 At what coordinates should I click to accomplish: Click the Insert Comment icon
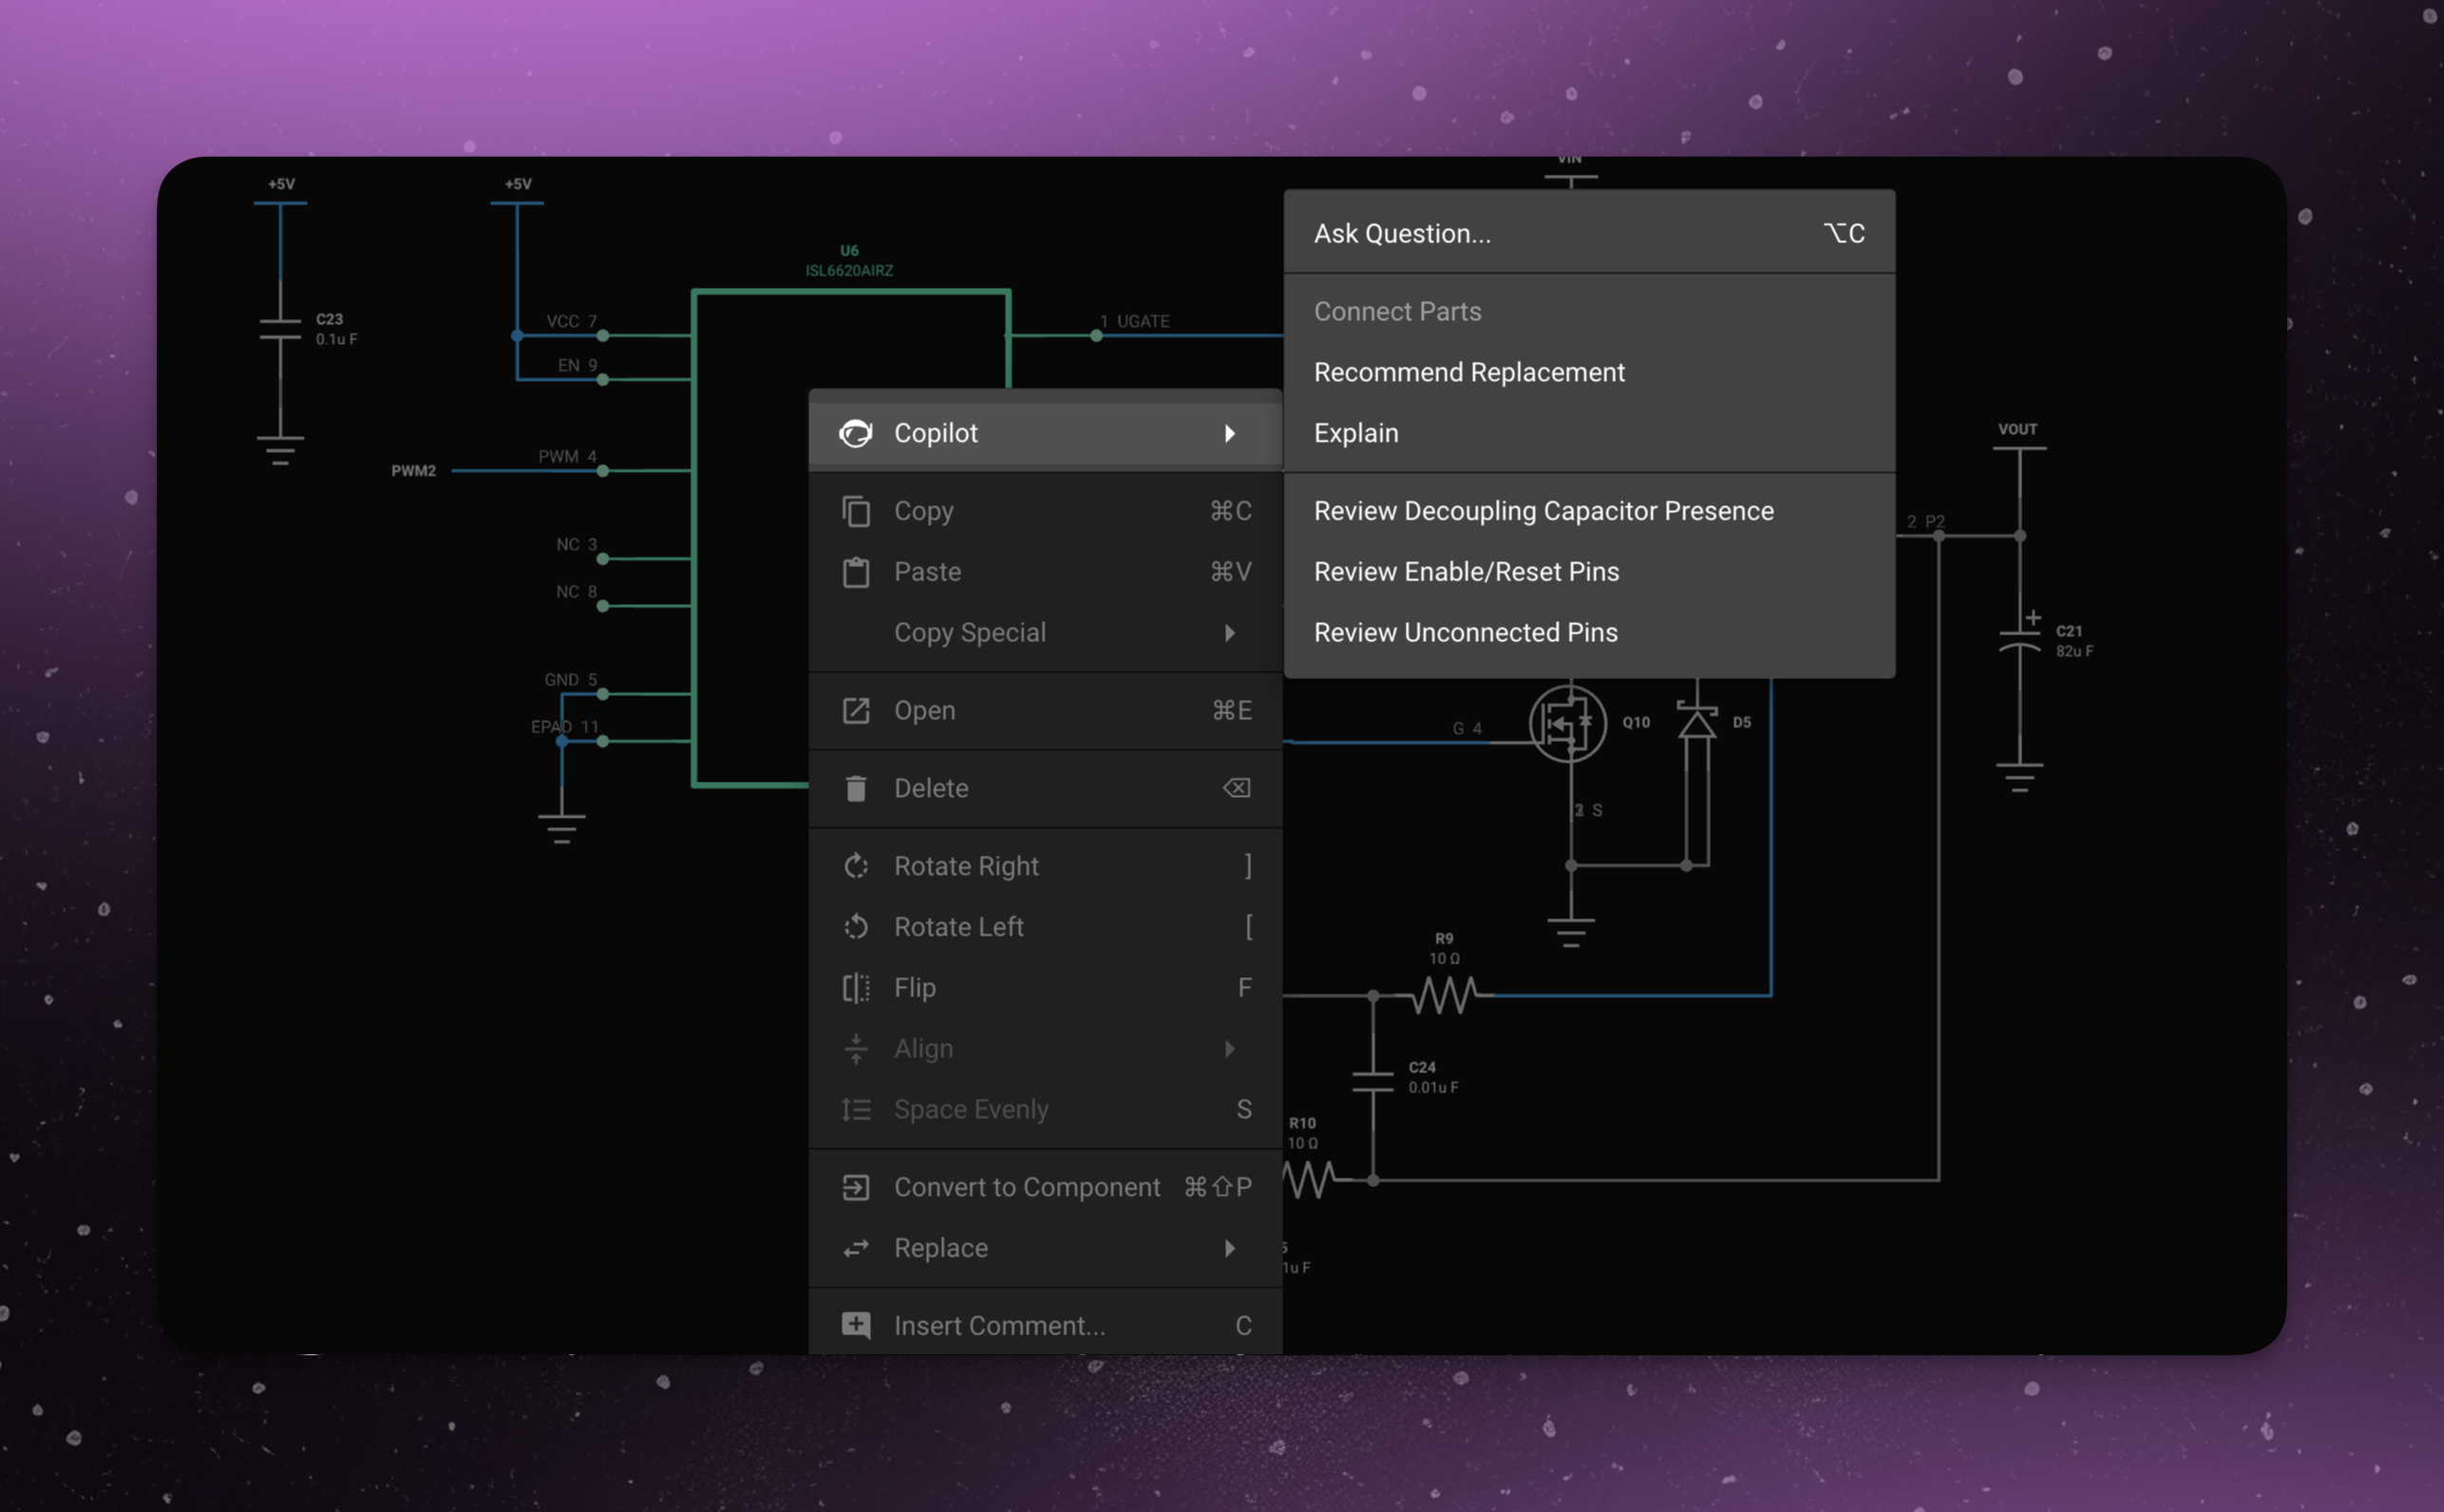point(855,1325)
